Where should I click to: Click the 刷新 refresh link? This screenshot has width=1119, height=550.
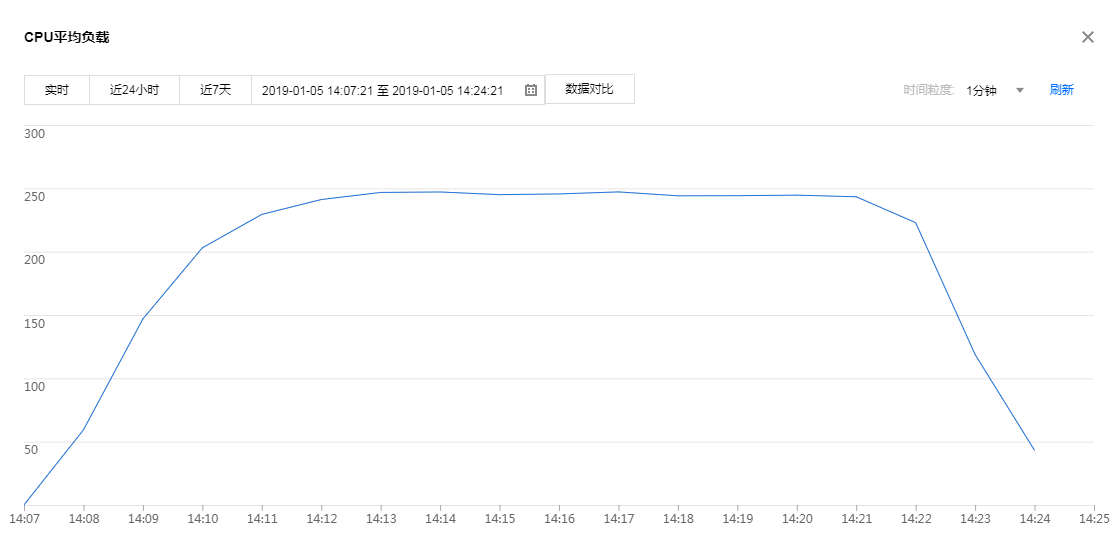click(1061, 90)
